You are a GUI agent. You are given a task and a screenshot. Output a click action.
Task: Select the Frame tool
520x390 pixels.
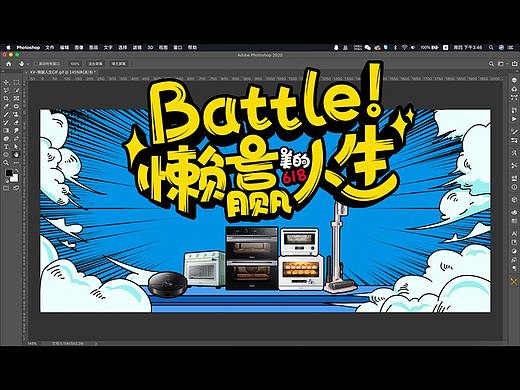coord(16,98)
